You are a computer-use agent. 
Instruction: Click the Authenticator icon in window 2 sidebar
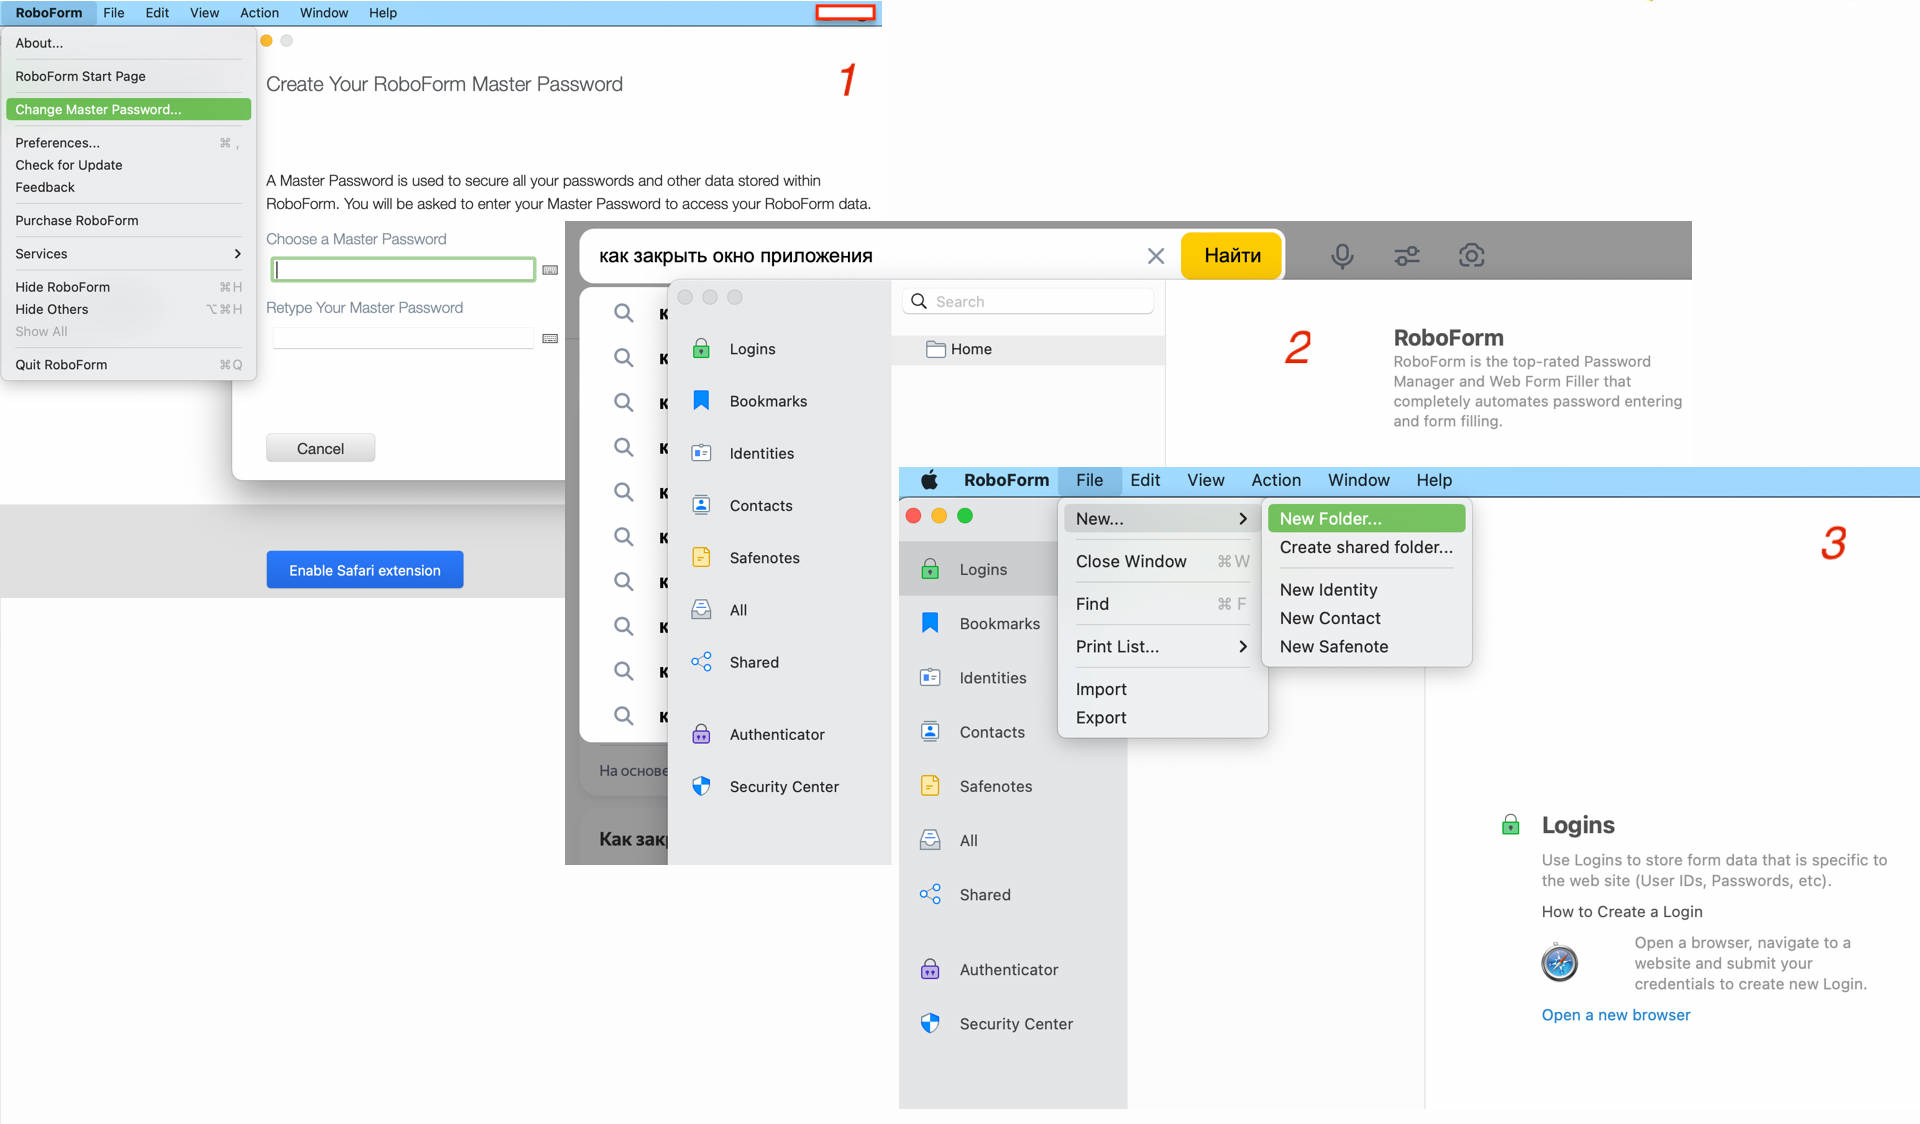(701, 734)
